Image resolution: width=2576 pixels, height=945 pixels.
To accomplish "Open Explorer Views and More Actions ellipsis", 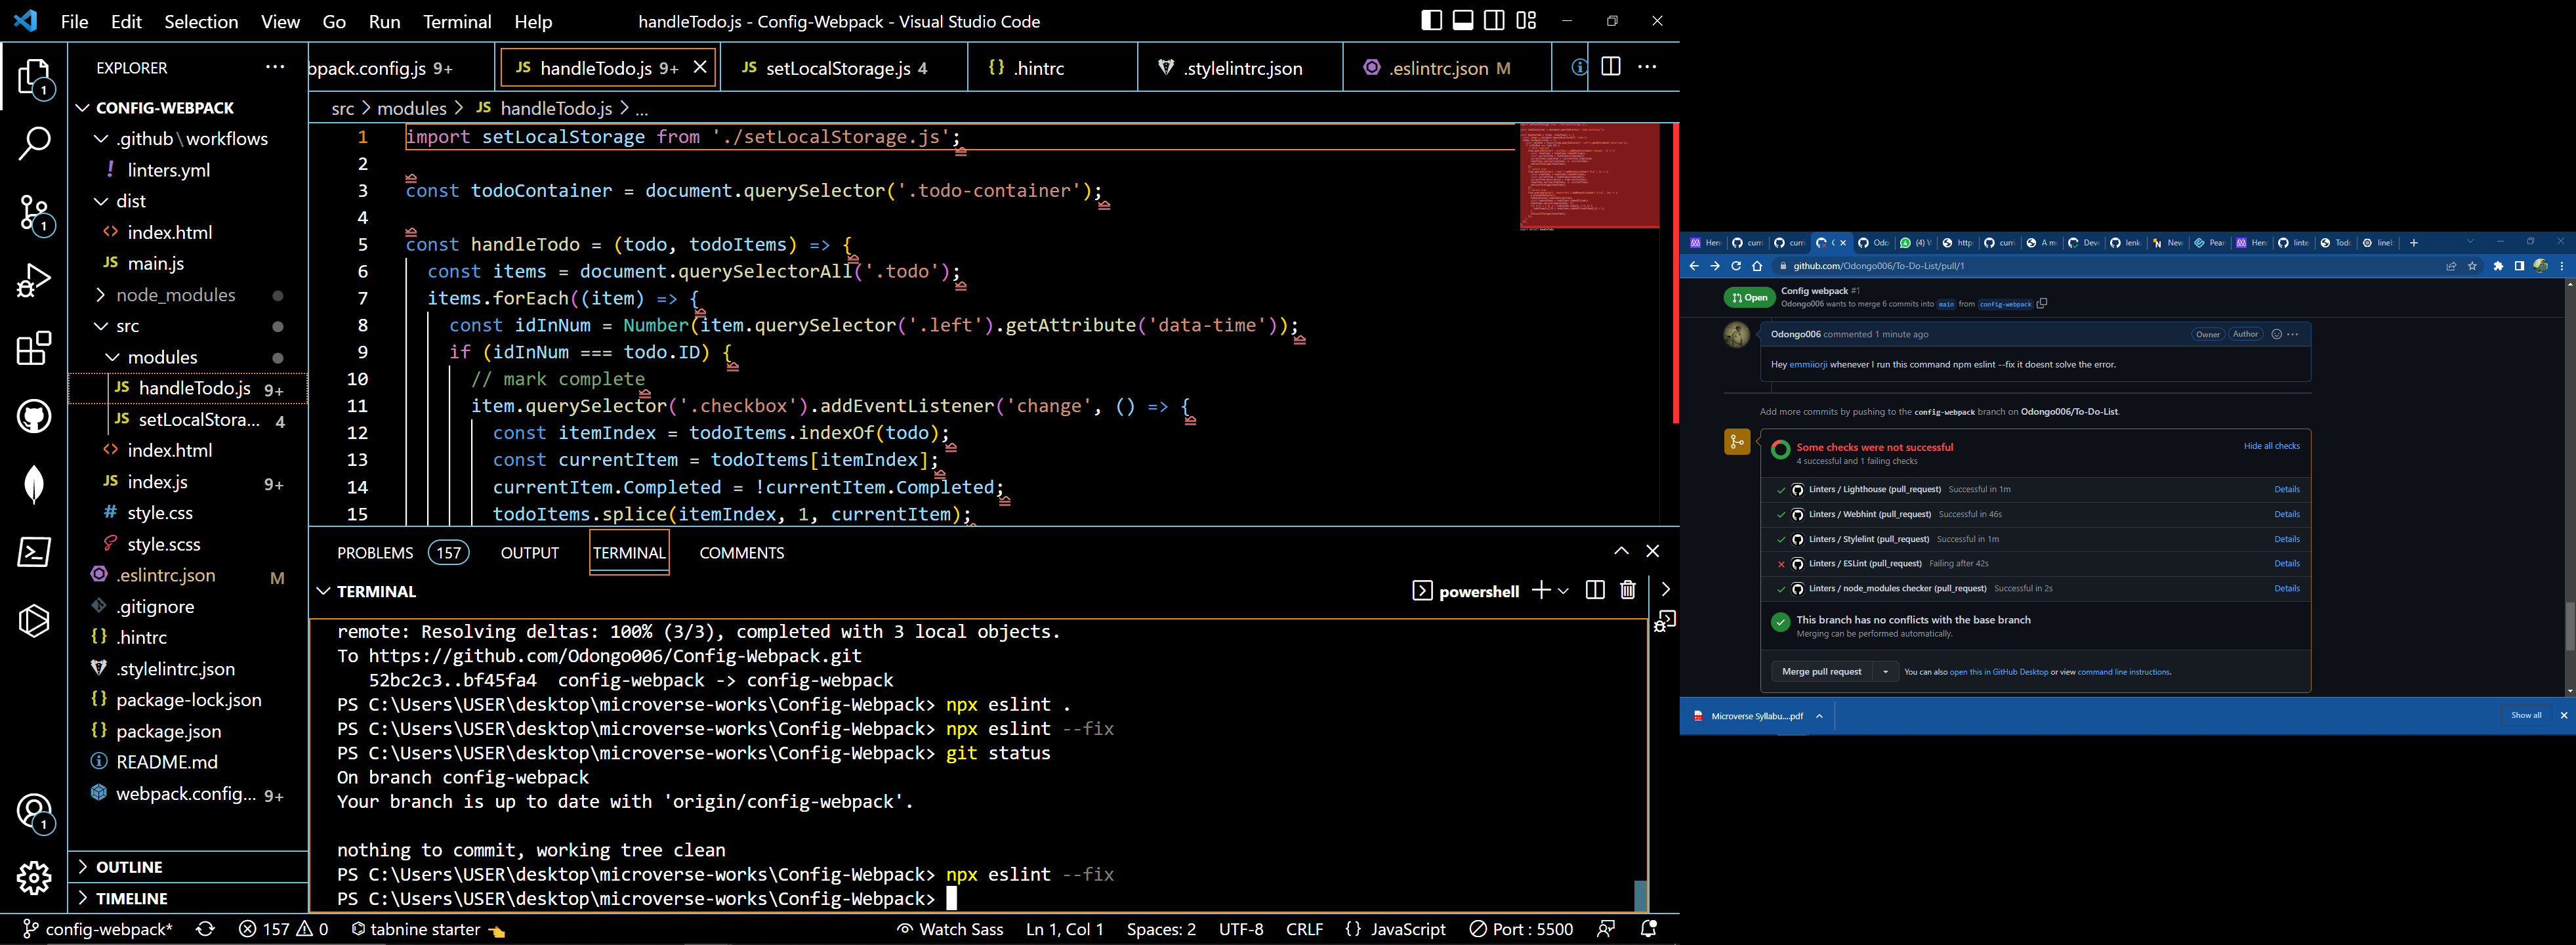I will click(x=275, y=67).
